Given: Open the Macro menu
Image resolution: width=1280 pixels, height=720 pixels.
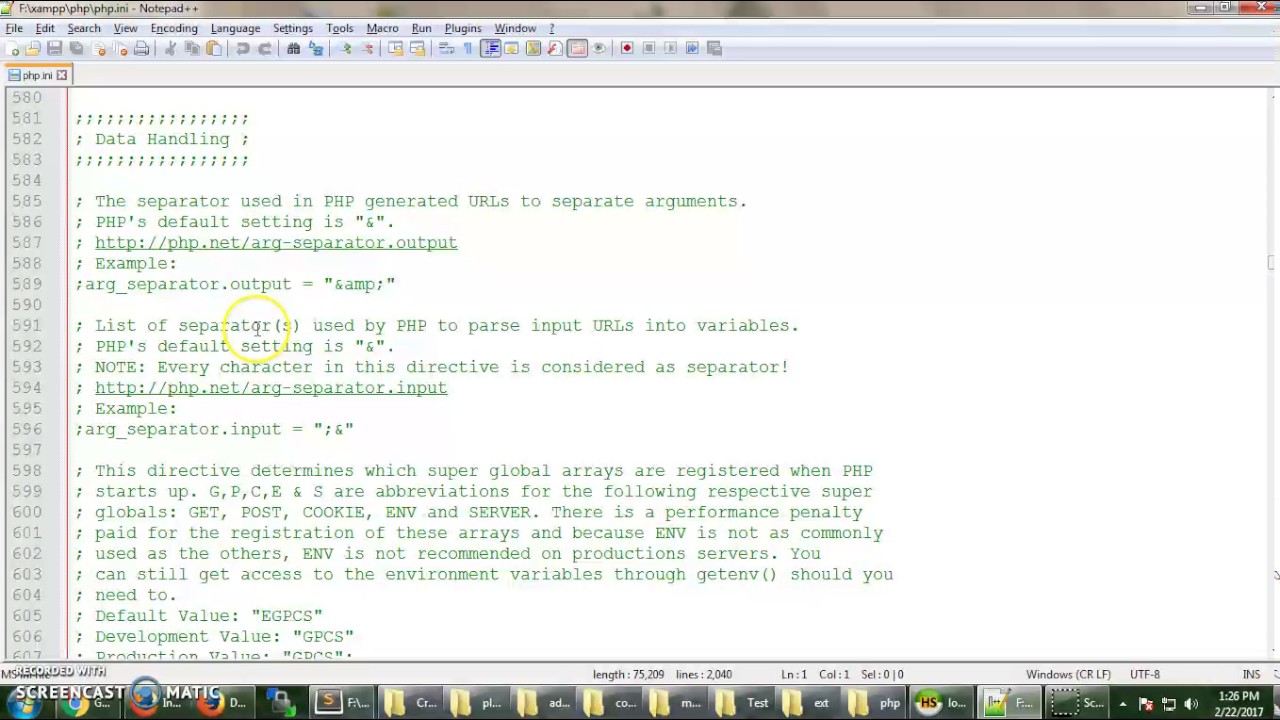Looking at the screenshot, I should point(382,28).
